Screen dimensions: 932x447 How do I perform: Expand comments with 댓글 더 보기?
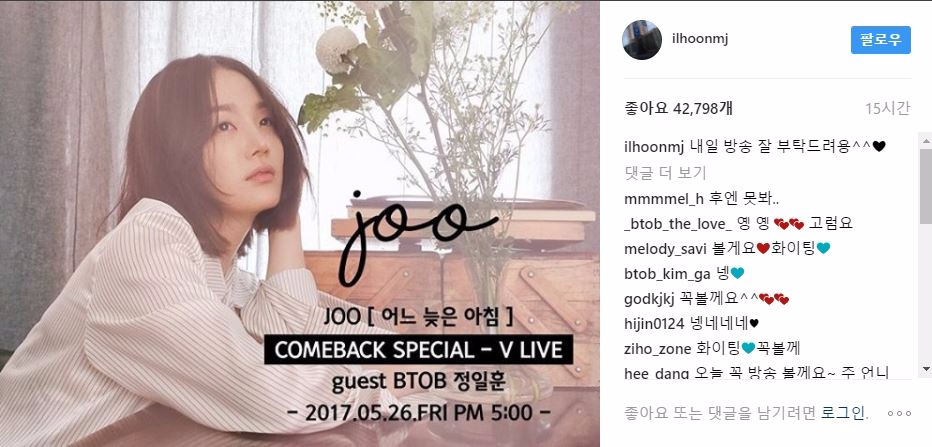click(x=665, y=173)
